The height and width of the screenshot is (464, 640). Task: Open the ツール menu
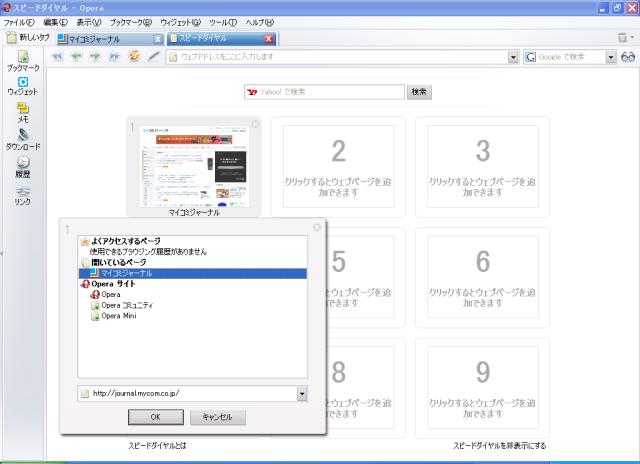pos(223,22)
